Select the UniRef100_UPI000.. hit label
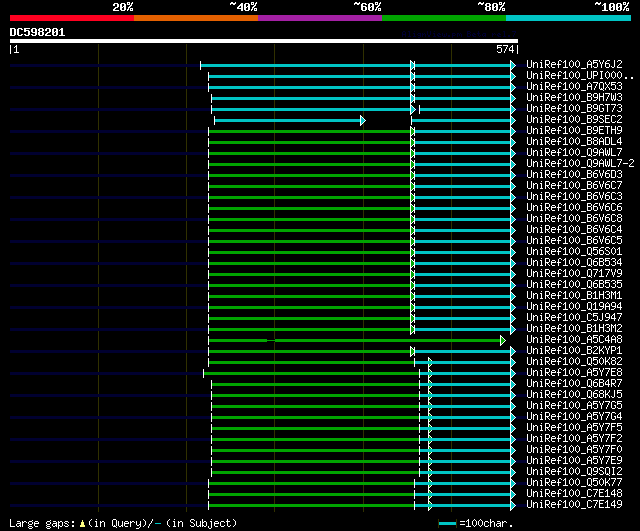The image size is (640, 531). [580, 76]
